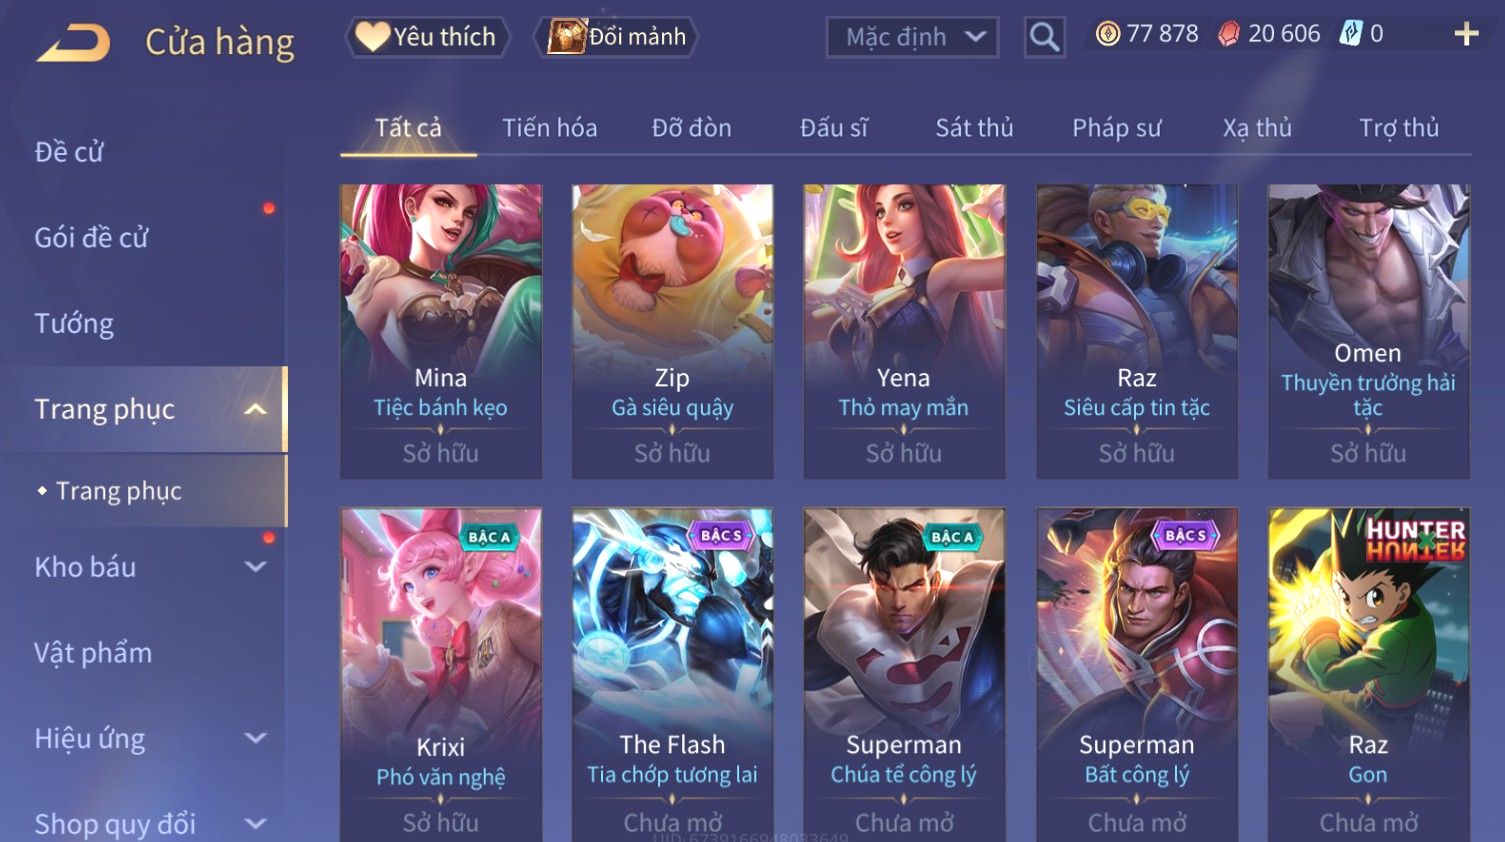The width and height of the screenshot is (1505, 842).
Task: Open the Mặc định sort dropdown
Action: click(912, 38)
